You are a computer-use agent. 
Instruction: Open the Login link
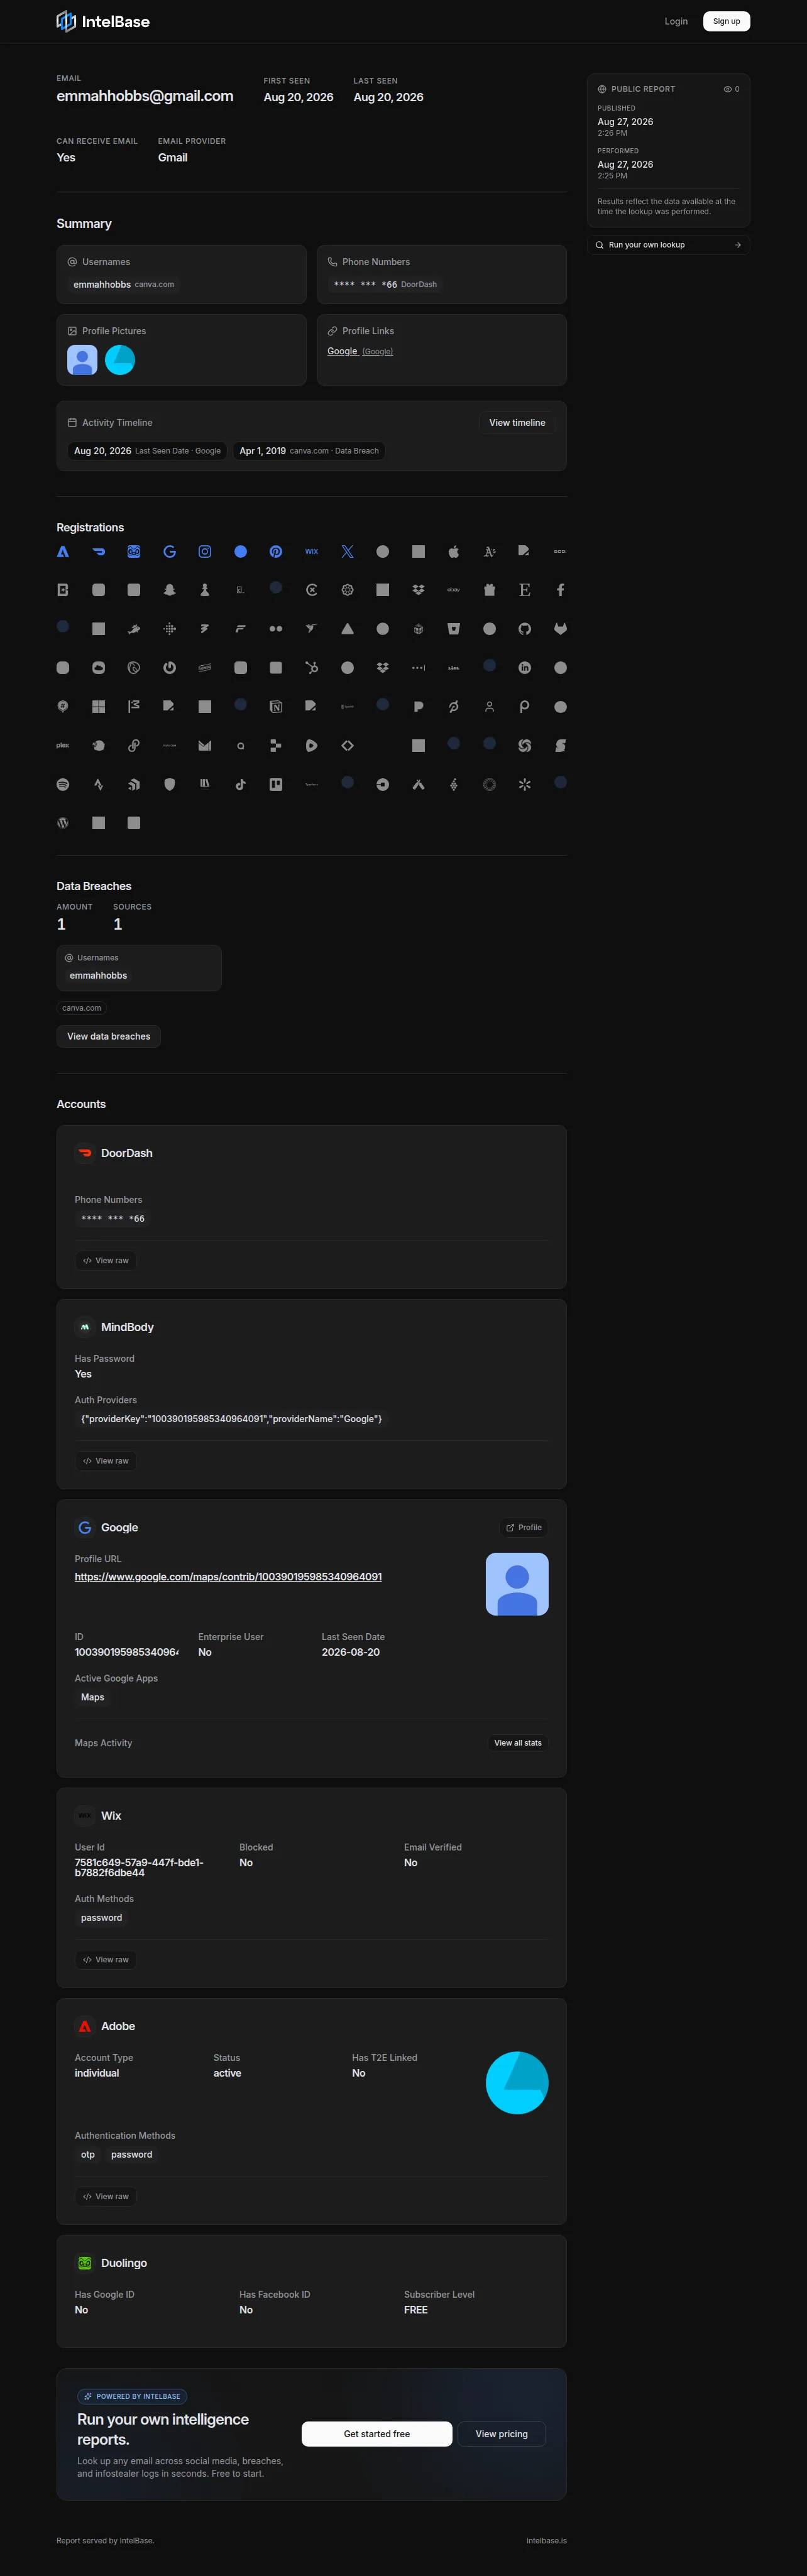click(x=676, y=21)
